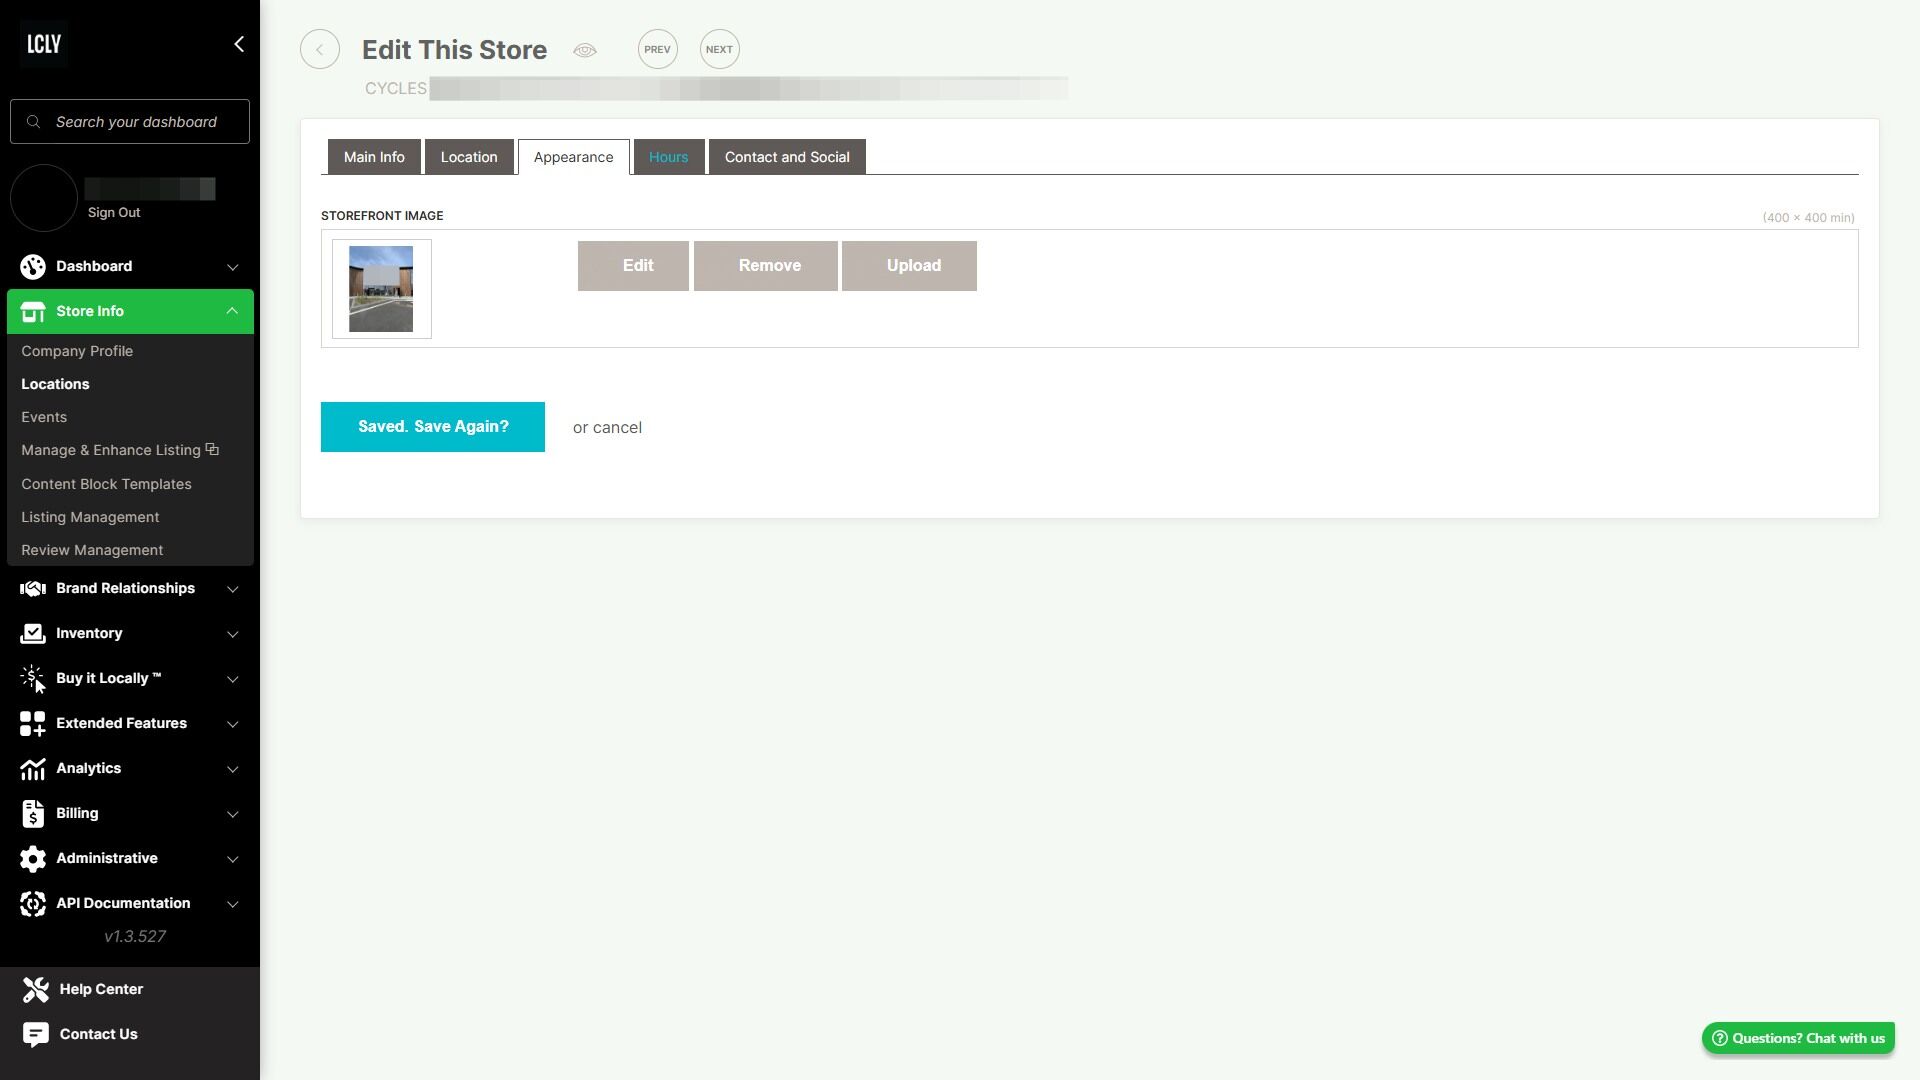Click the Analytics chart icon
This screenshot has height=1080, width=1920.
point(33,769)
